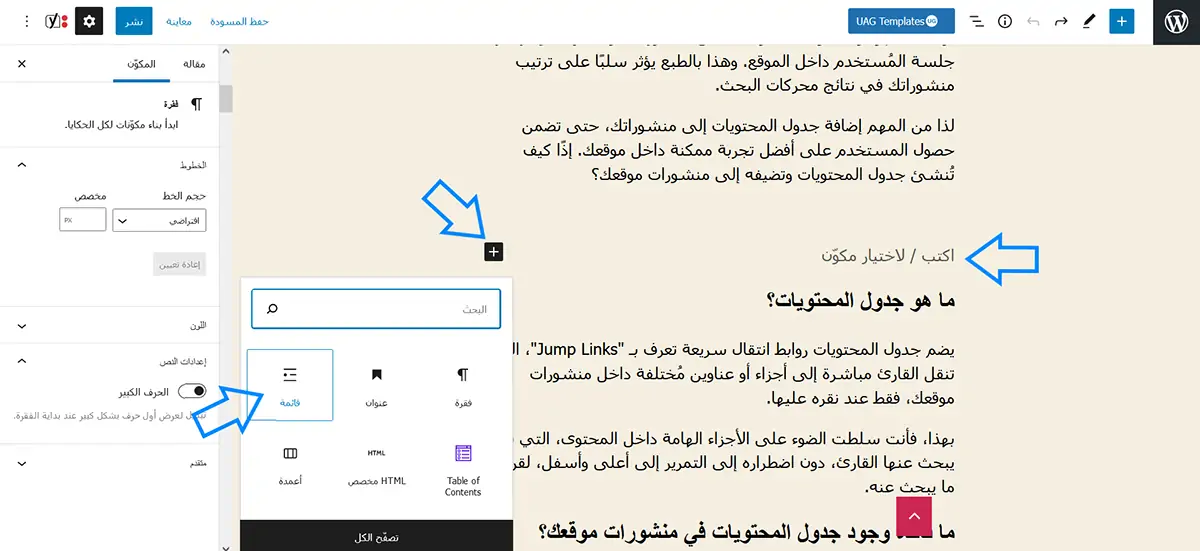Insert the Table of Contents block
Screen dimensions: 1200x551
tap(463, 469)
